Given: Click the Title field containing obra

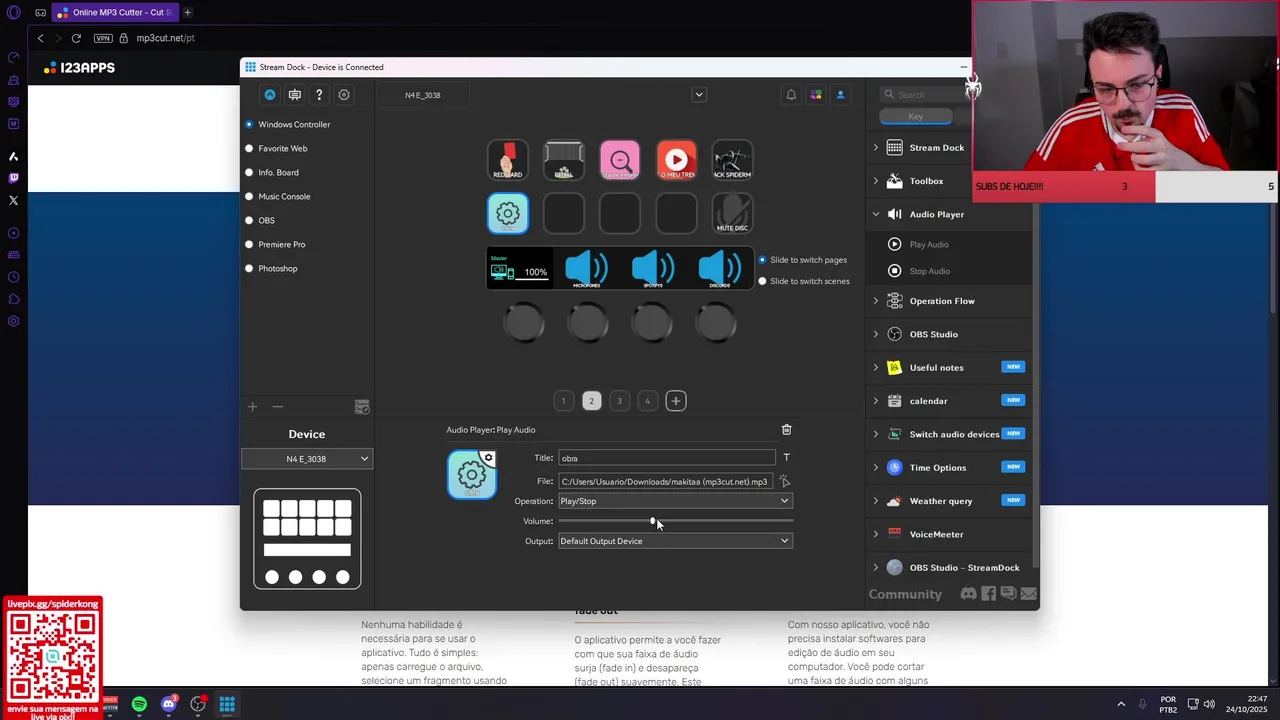Looking at the screenshot, I should 667,458.
